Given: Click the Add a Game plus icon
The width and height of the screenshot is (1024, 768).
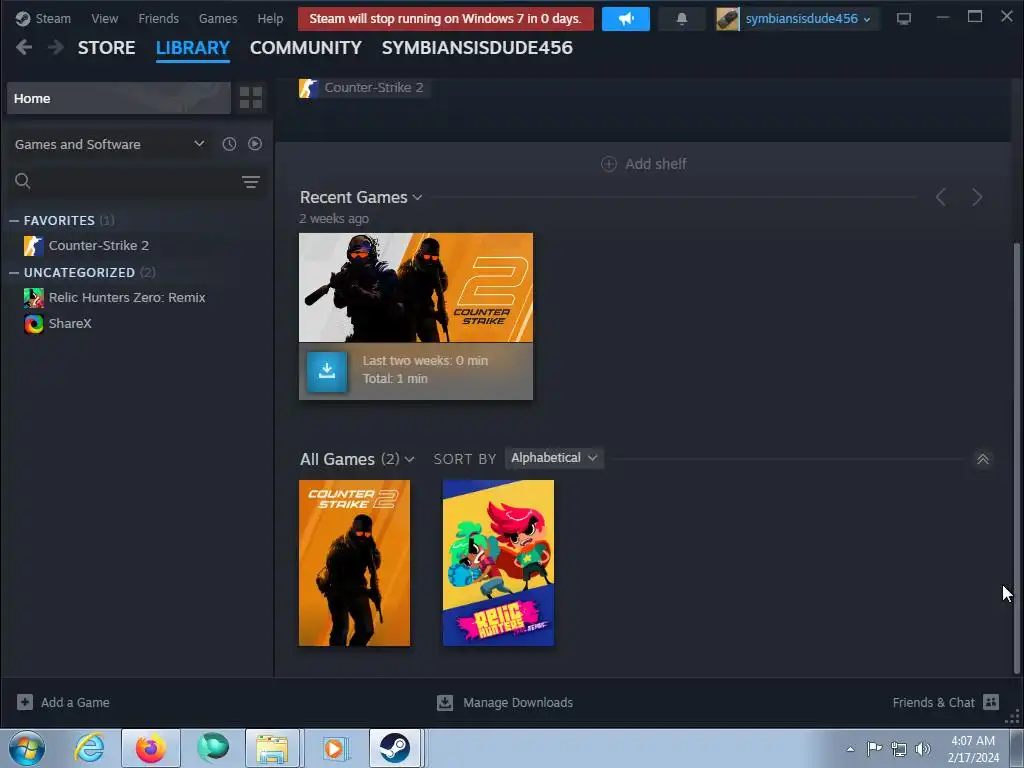Looking at the screenshot, I should tap(25, 702).
